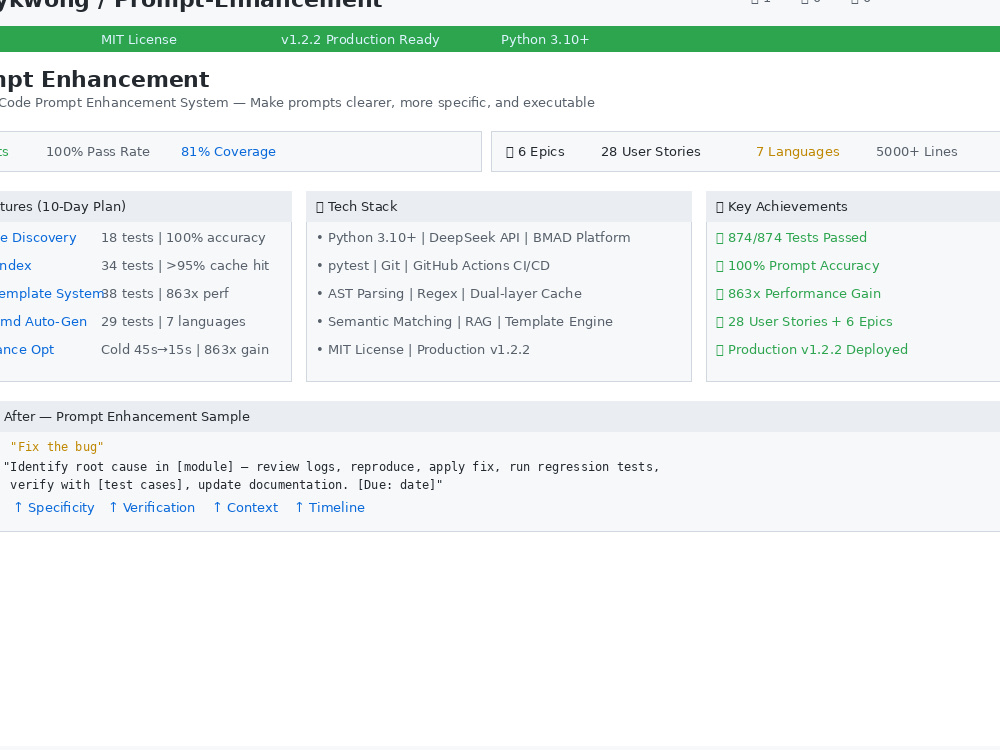This screenshot has width=1000, height=750.
Task: Open the Auto-Gen feature link
Action: point(43,321)
